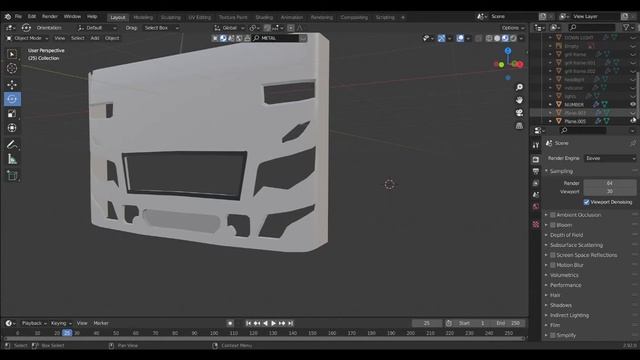
Task: Click the Z axis gizmo dot
Action: (x=508, y=51)
